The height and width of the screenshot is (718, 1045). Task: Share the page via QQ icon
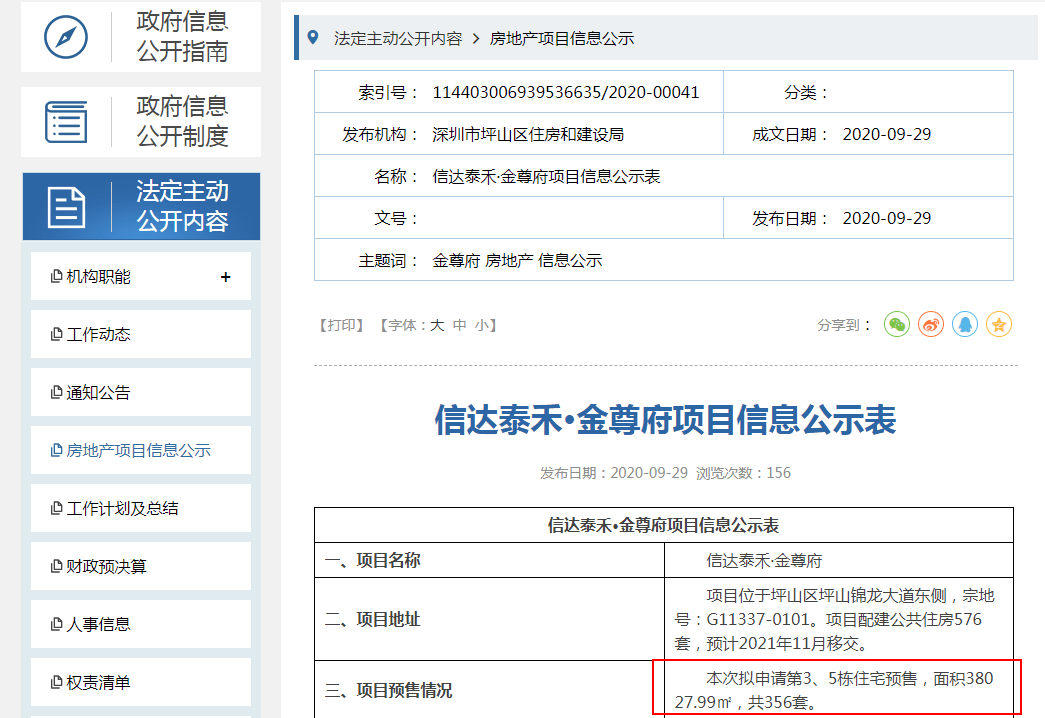click(965, 325)
